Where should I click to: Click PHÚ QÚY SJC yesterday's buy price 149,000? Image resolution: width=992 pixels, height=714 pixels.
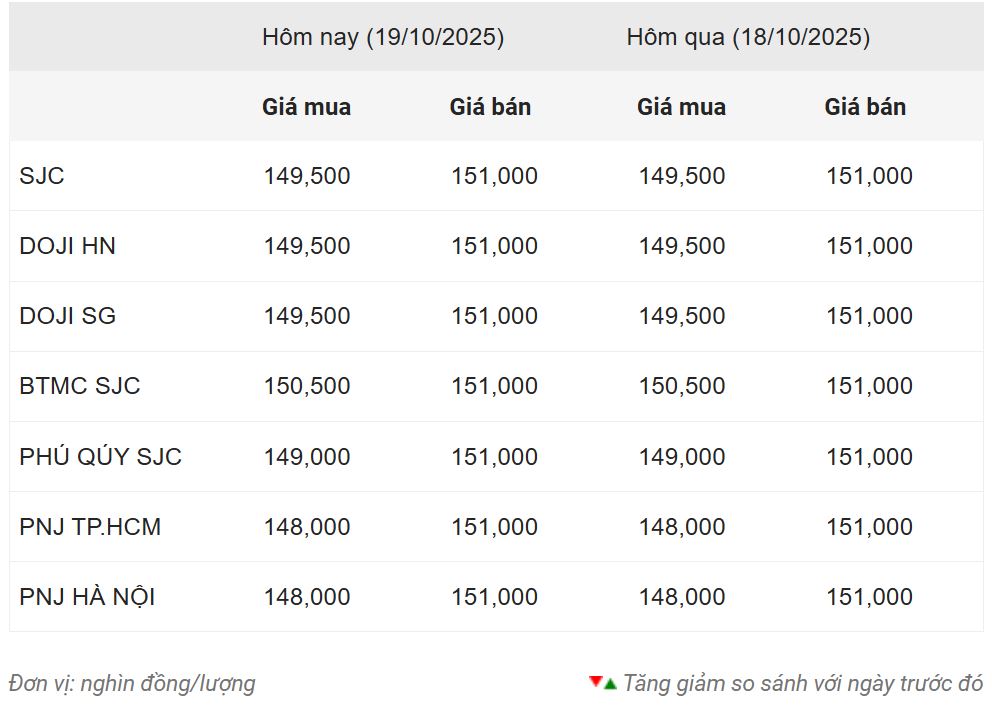pos(682,457)
